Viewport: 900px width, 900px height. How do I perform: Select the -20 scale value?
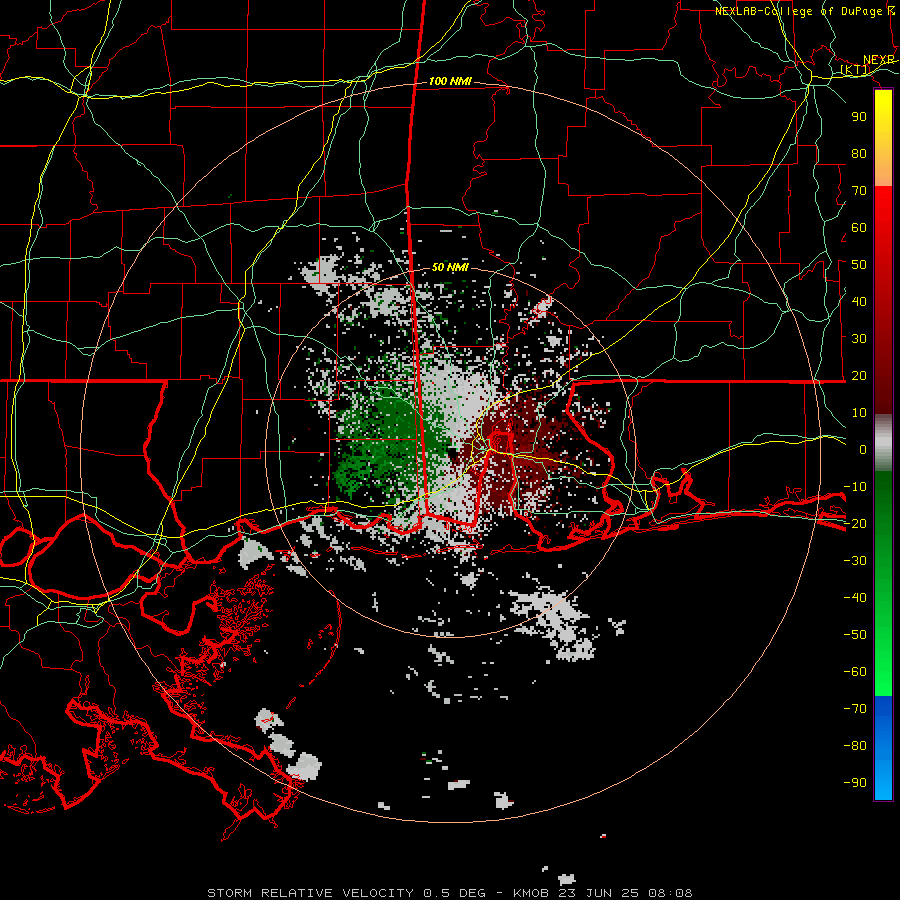pos(855,524)
